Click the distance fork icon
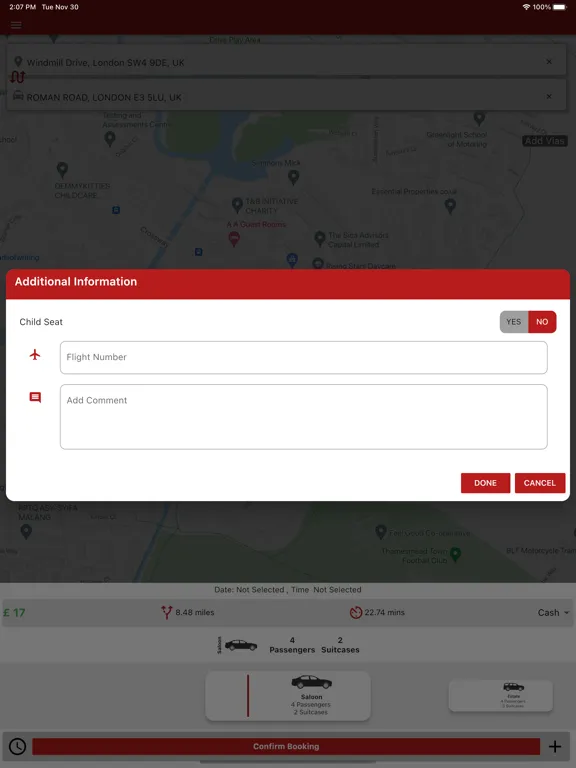The image size is (576, 768). (167, 612)
